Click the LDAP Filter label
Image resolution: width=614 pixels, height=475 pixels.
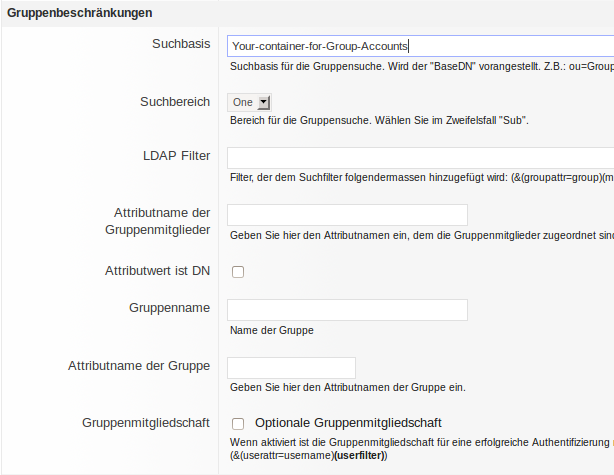click(x=176, y=158)
